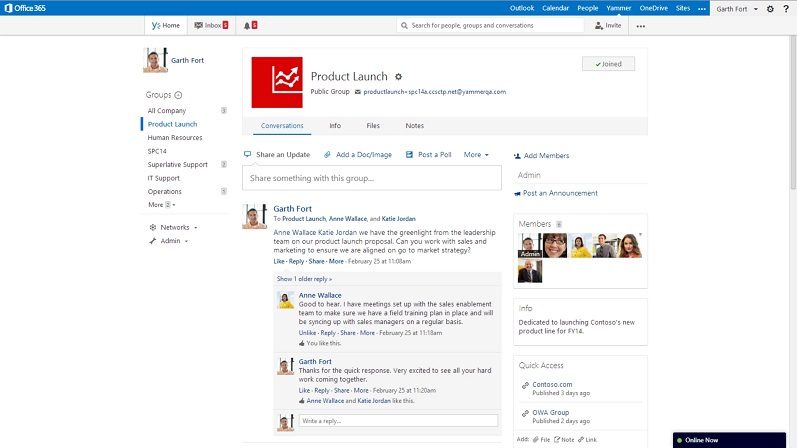Viewport: 797px width, 448px height.
Task: Show 1 older reply
Action: click(x=304, y=279)
